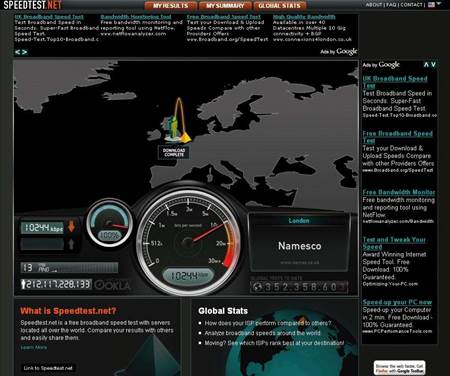
Task: Open the language dropdown arrow beside flag
Action: [439, 4]
